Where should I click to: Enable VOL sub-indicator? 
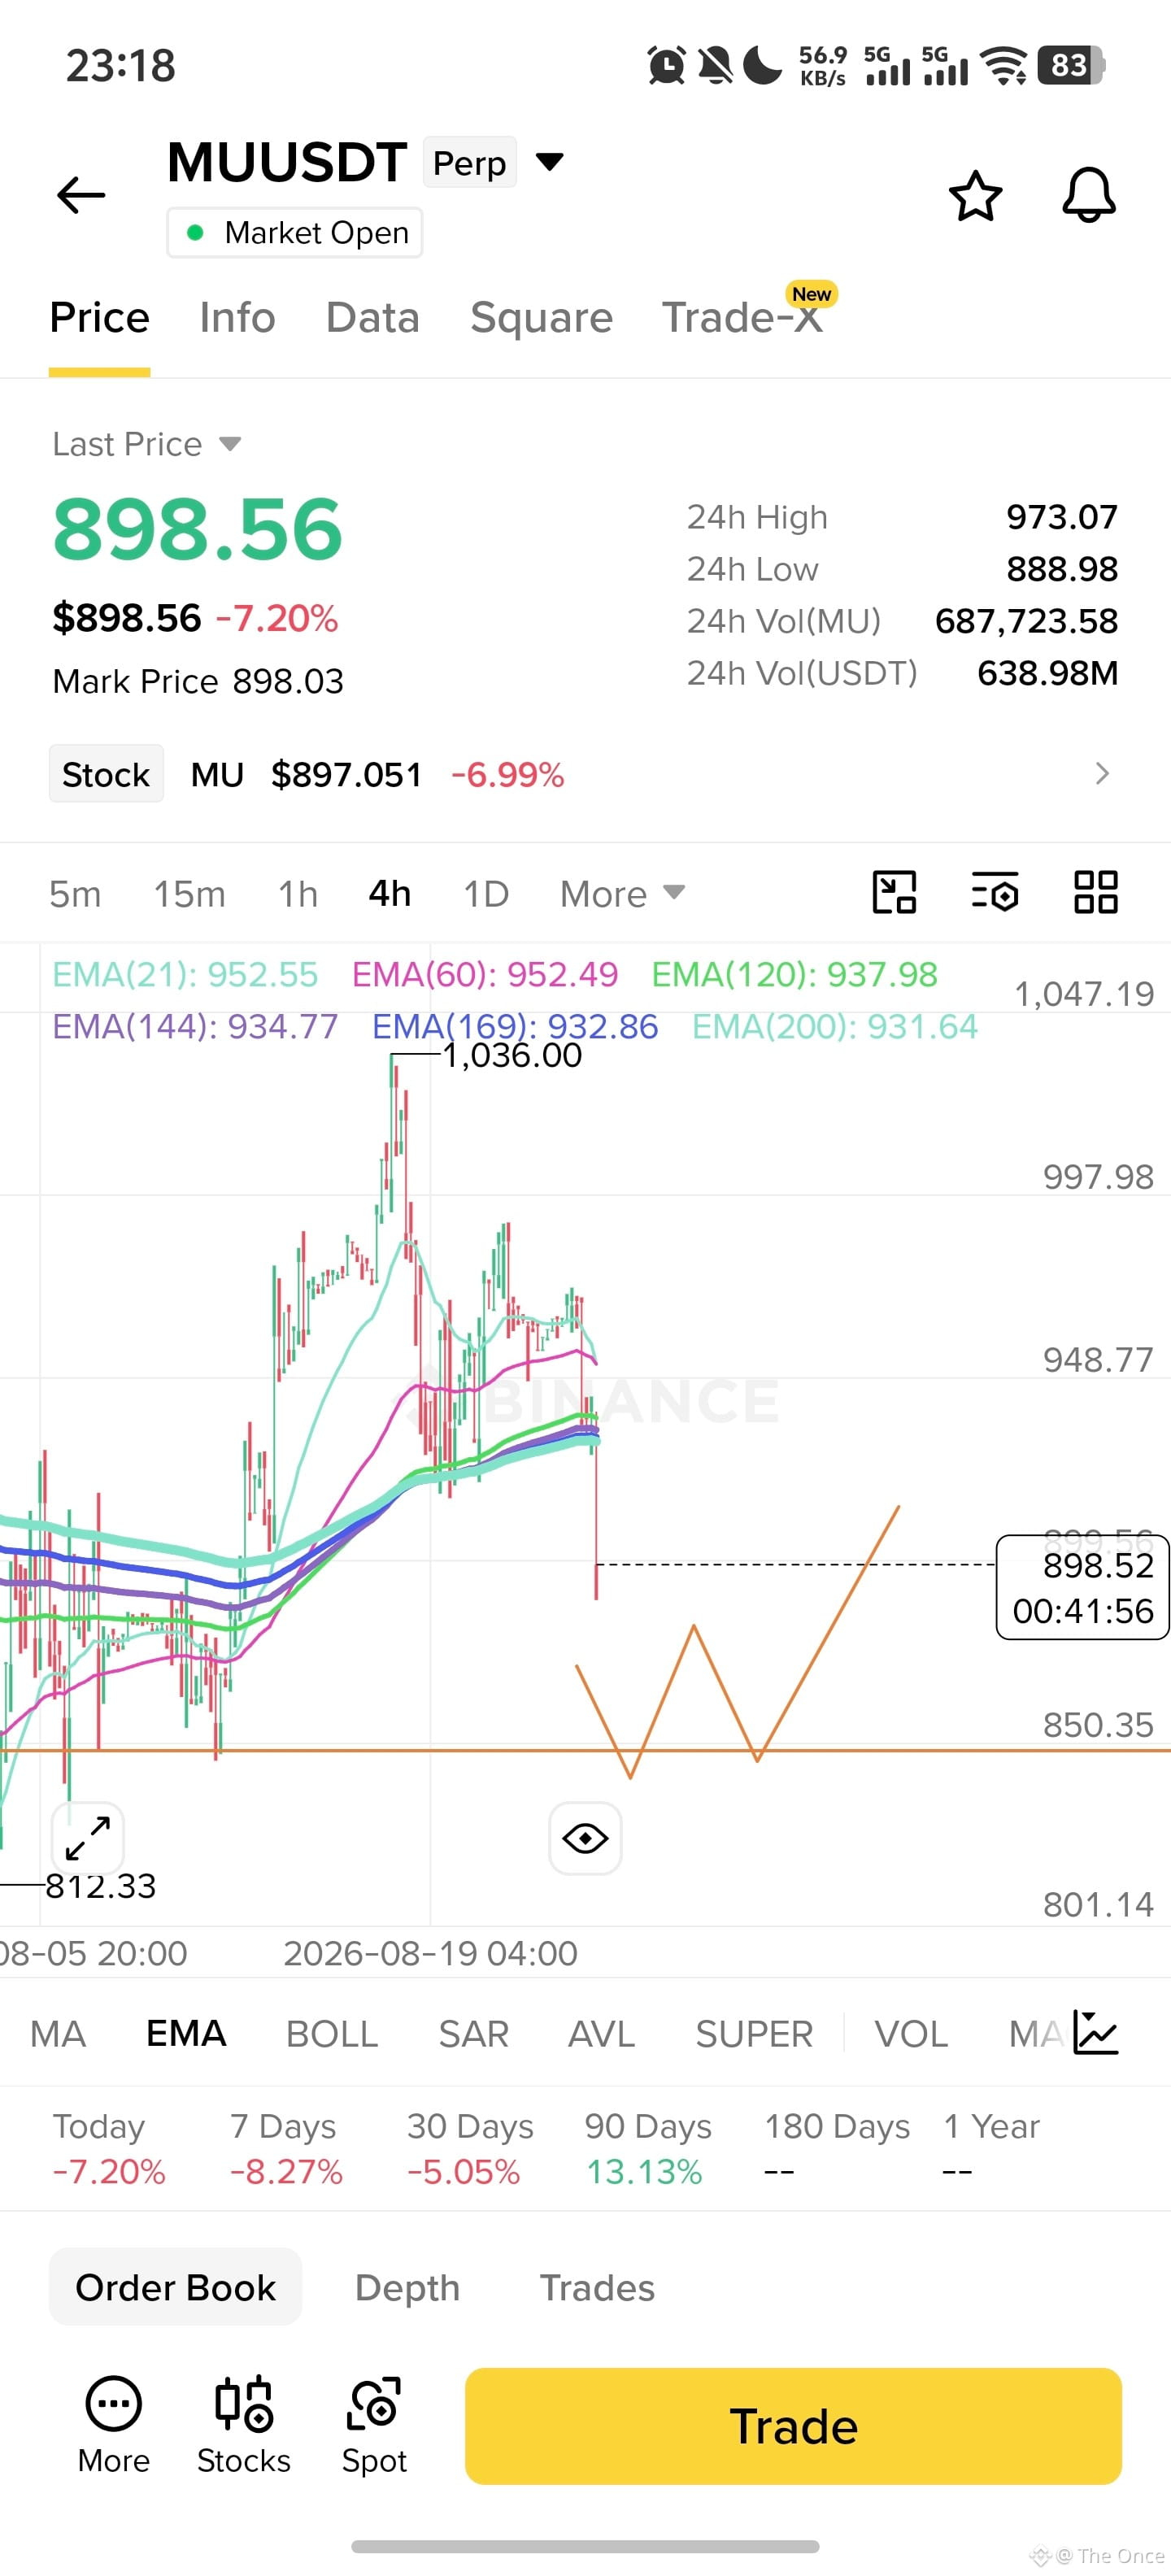coord(911,2033)
